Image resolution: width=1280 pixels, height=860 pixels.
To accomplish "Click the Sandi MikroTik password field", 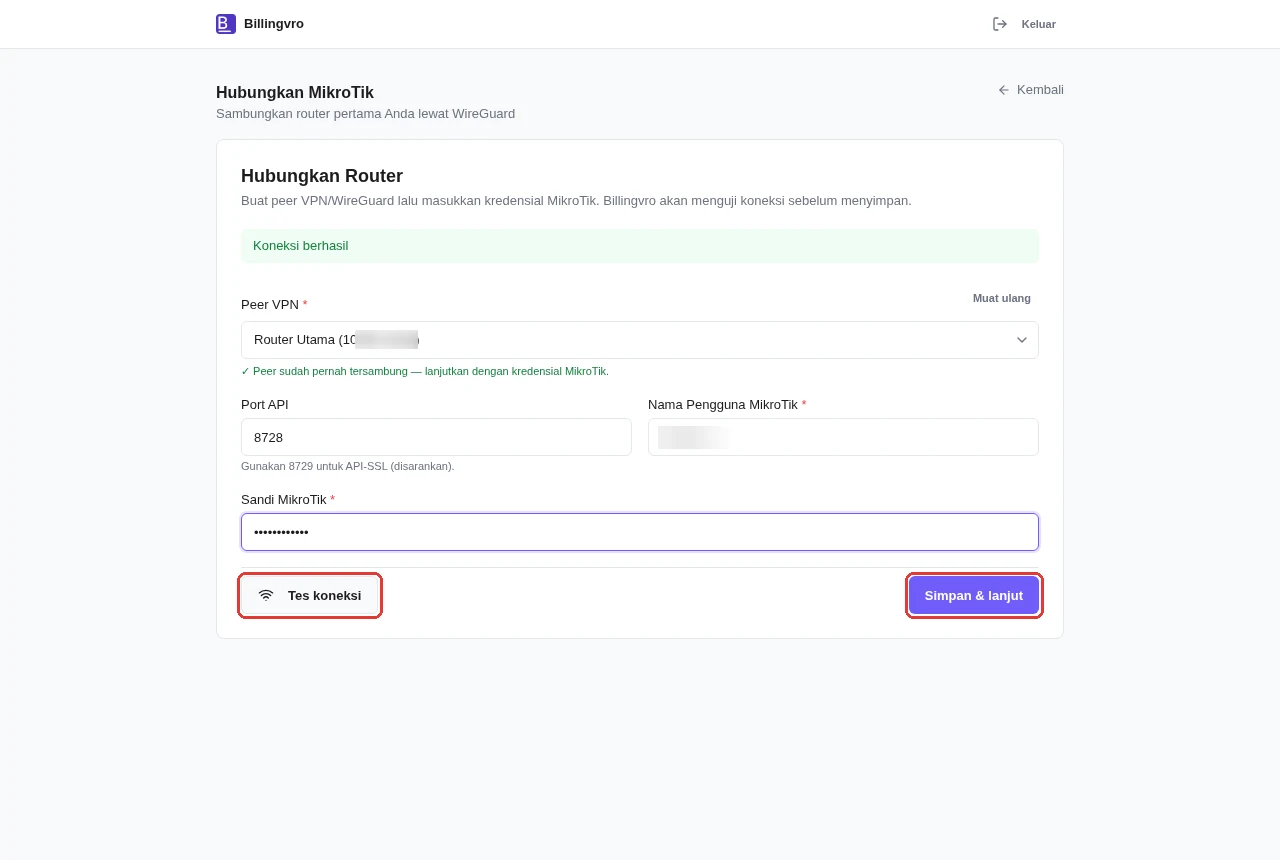I will pyautogui.click(x=640, y=532).
